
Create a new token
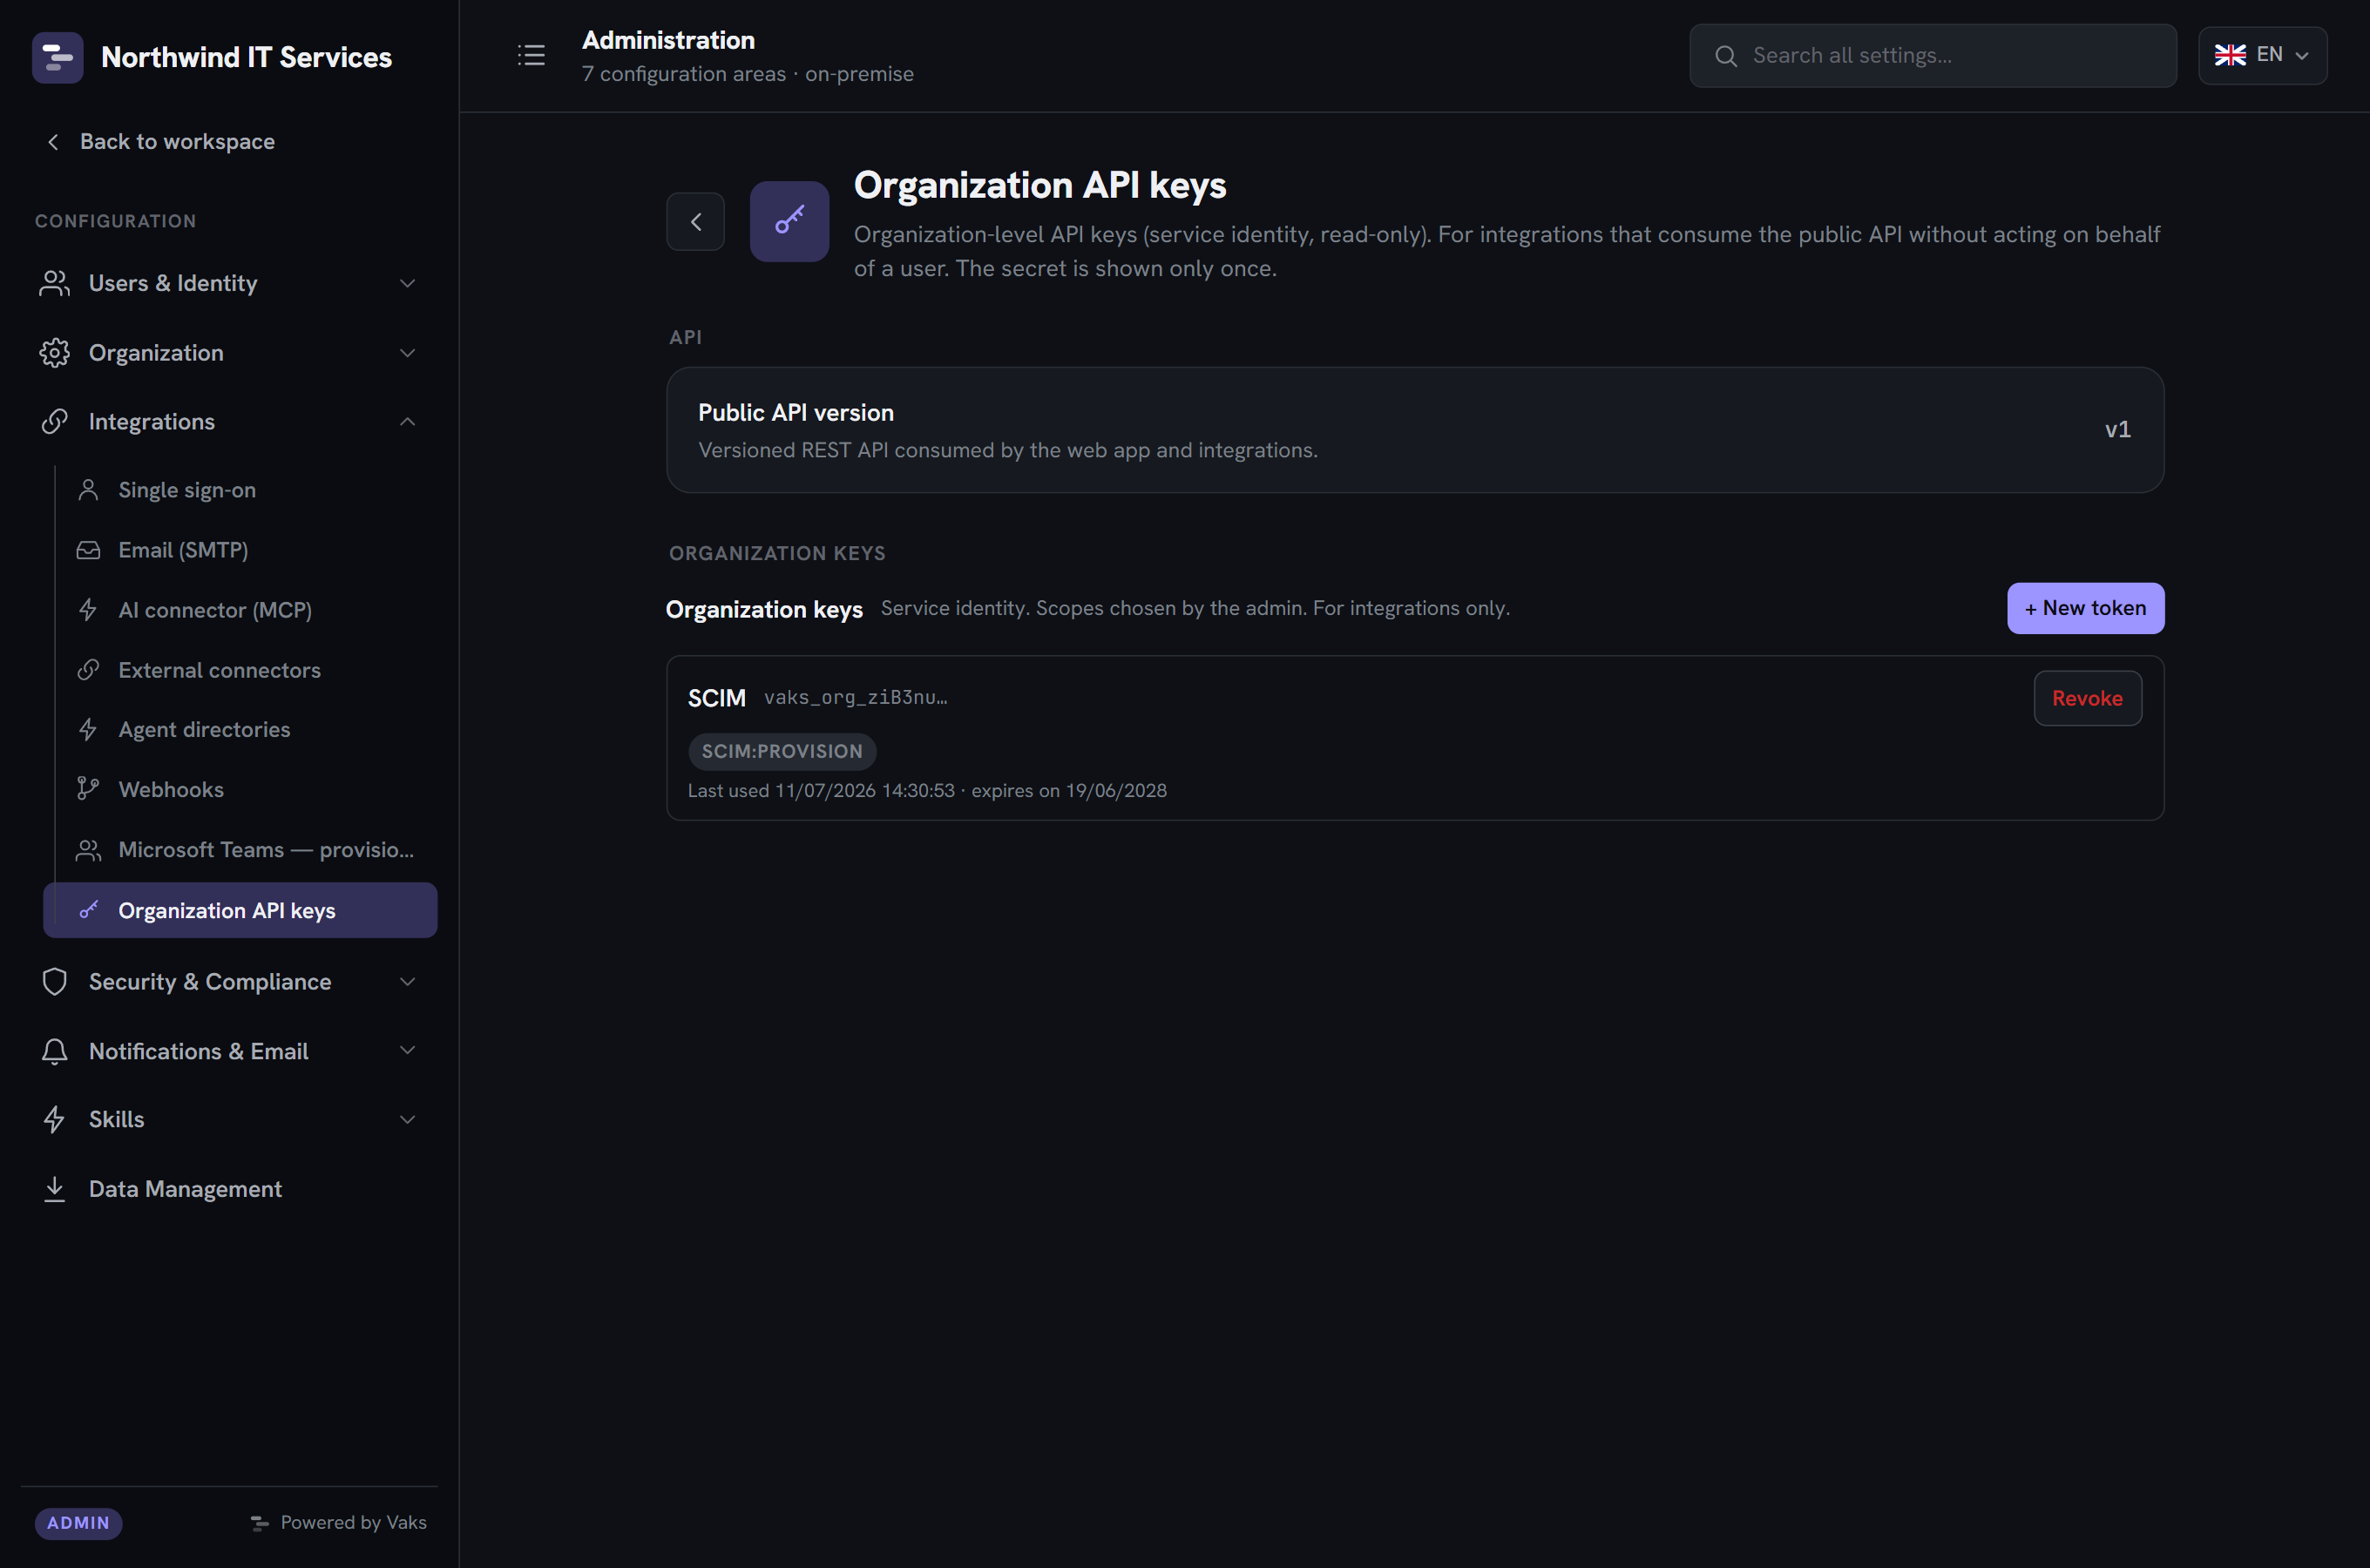pyautogui.click(x=2085, y=608)
